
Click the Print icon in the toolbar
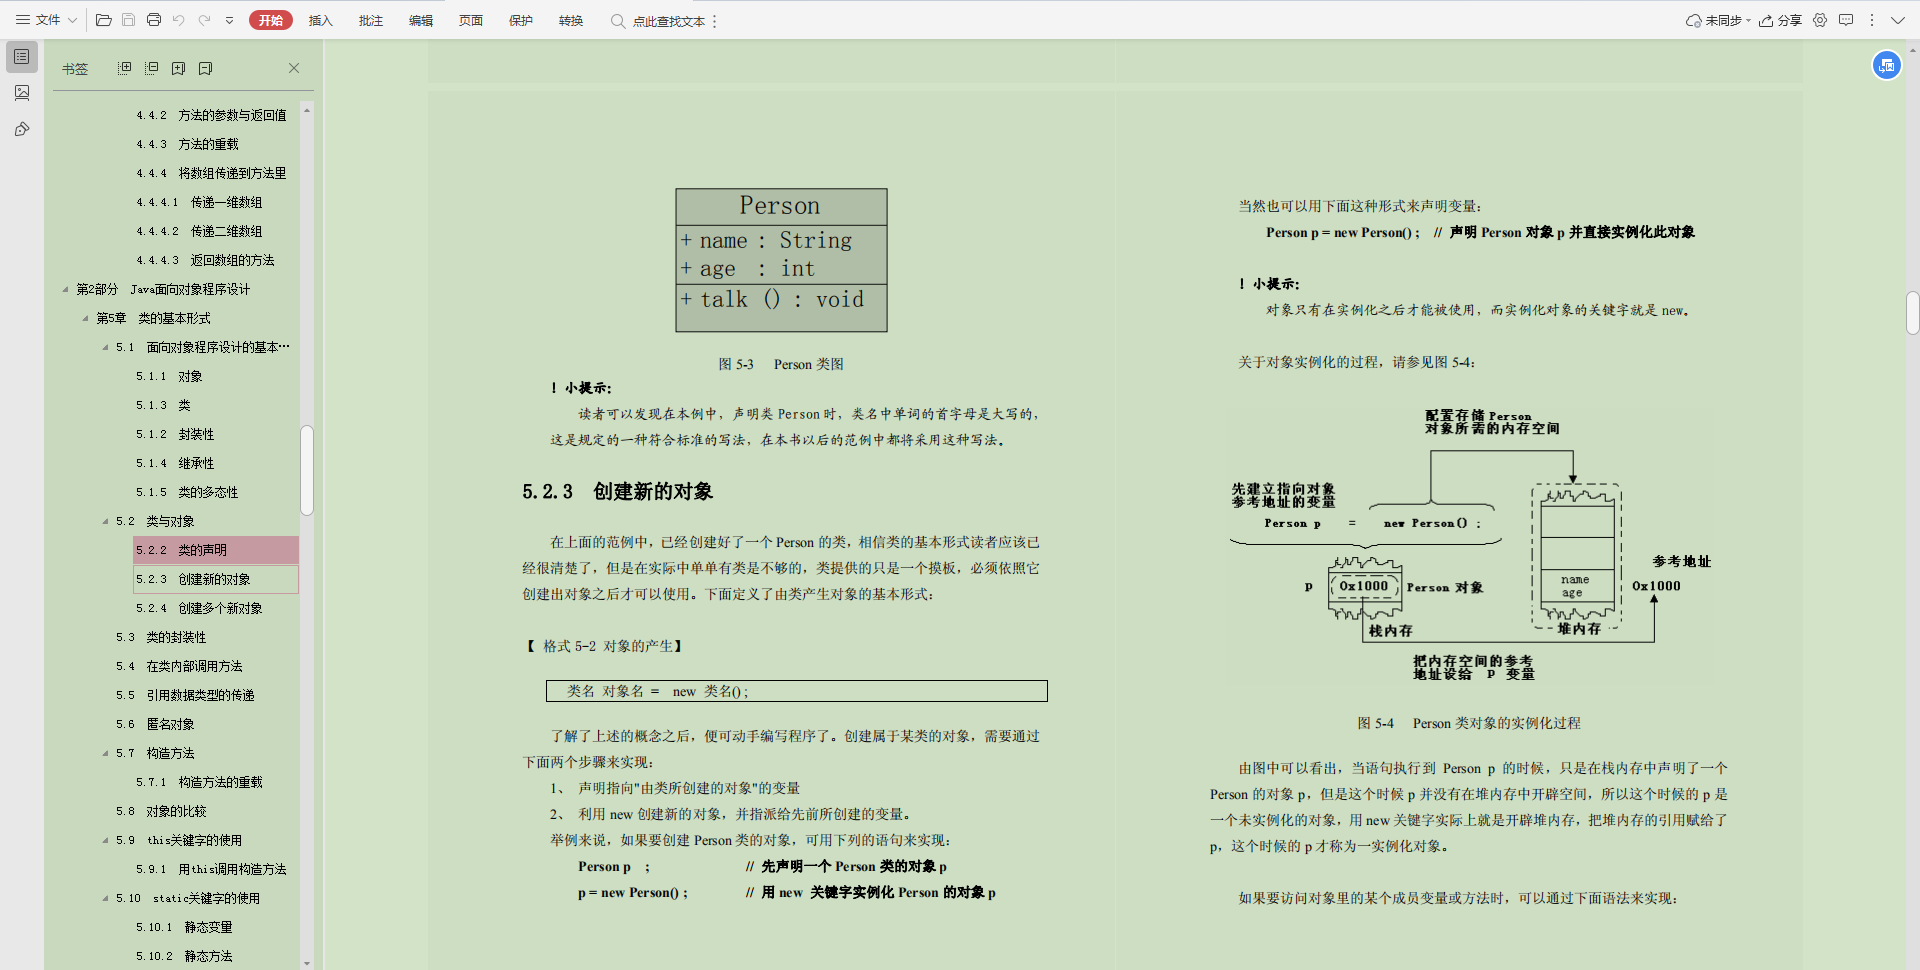tap(154, 20)
